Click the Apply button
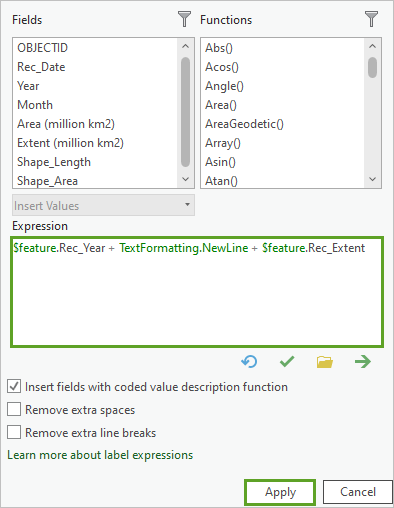 [280, 492]
